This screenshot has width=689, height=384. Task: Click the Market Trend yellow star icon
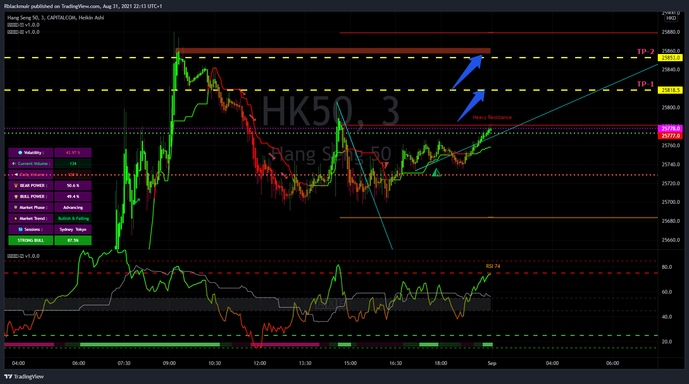click(x=16, y=218)
